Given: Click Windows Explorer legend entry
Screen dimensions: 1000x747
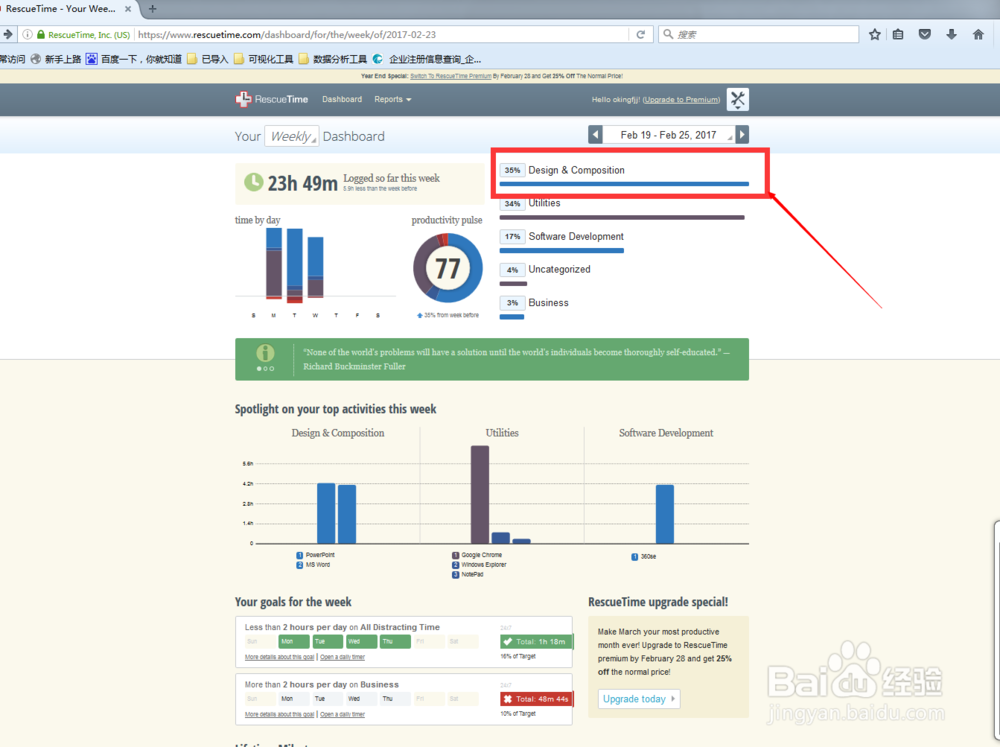Looking at the screenshot, I should (x=479, y=565).
